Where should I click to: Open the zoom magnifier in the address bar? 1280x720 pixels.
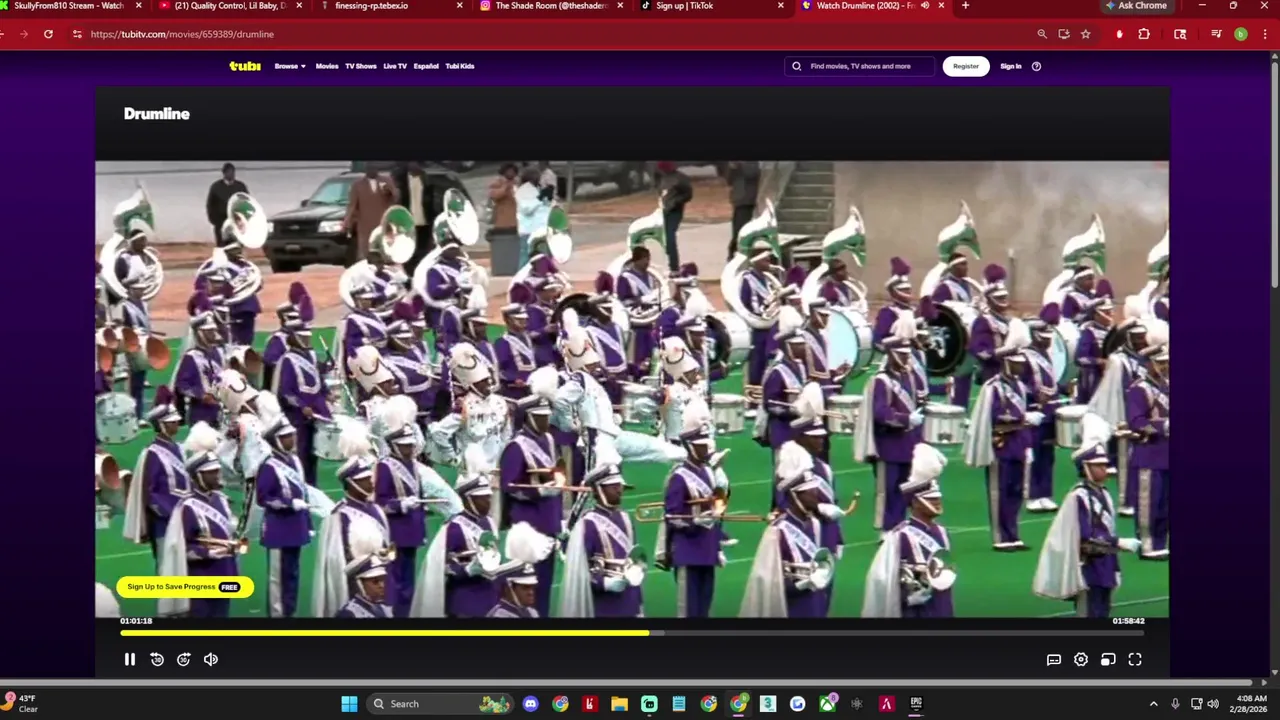coord(1042,34)
